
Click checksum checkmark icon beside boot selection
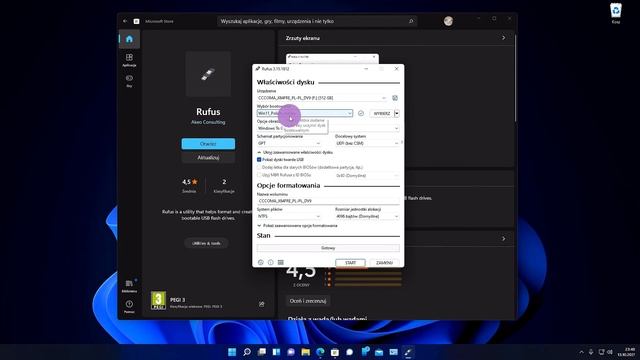pos(361,113)
